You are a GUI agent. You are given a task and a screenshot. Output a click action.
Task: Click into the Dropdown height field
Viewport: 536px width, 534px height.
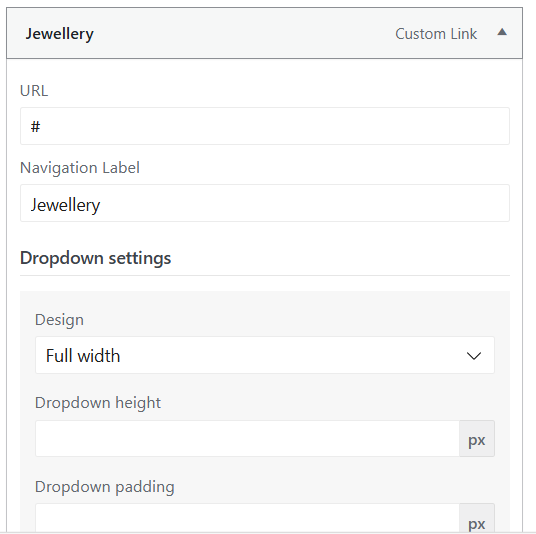pos(247,439)
